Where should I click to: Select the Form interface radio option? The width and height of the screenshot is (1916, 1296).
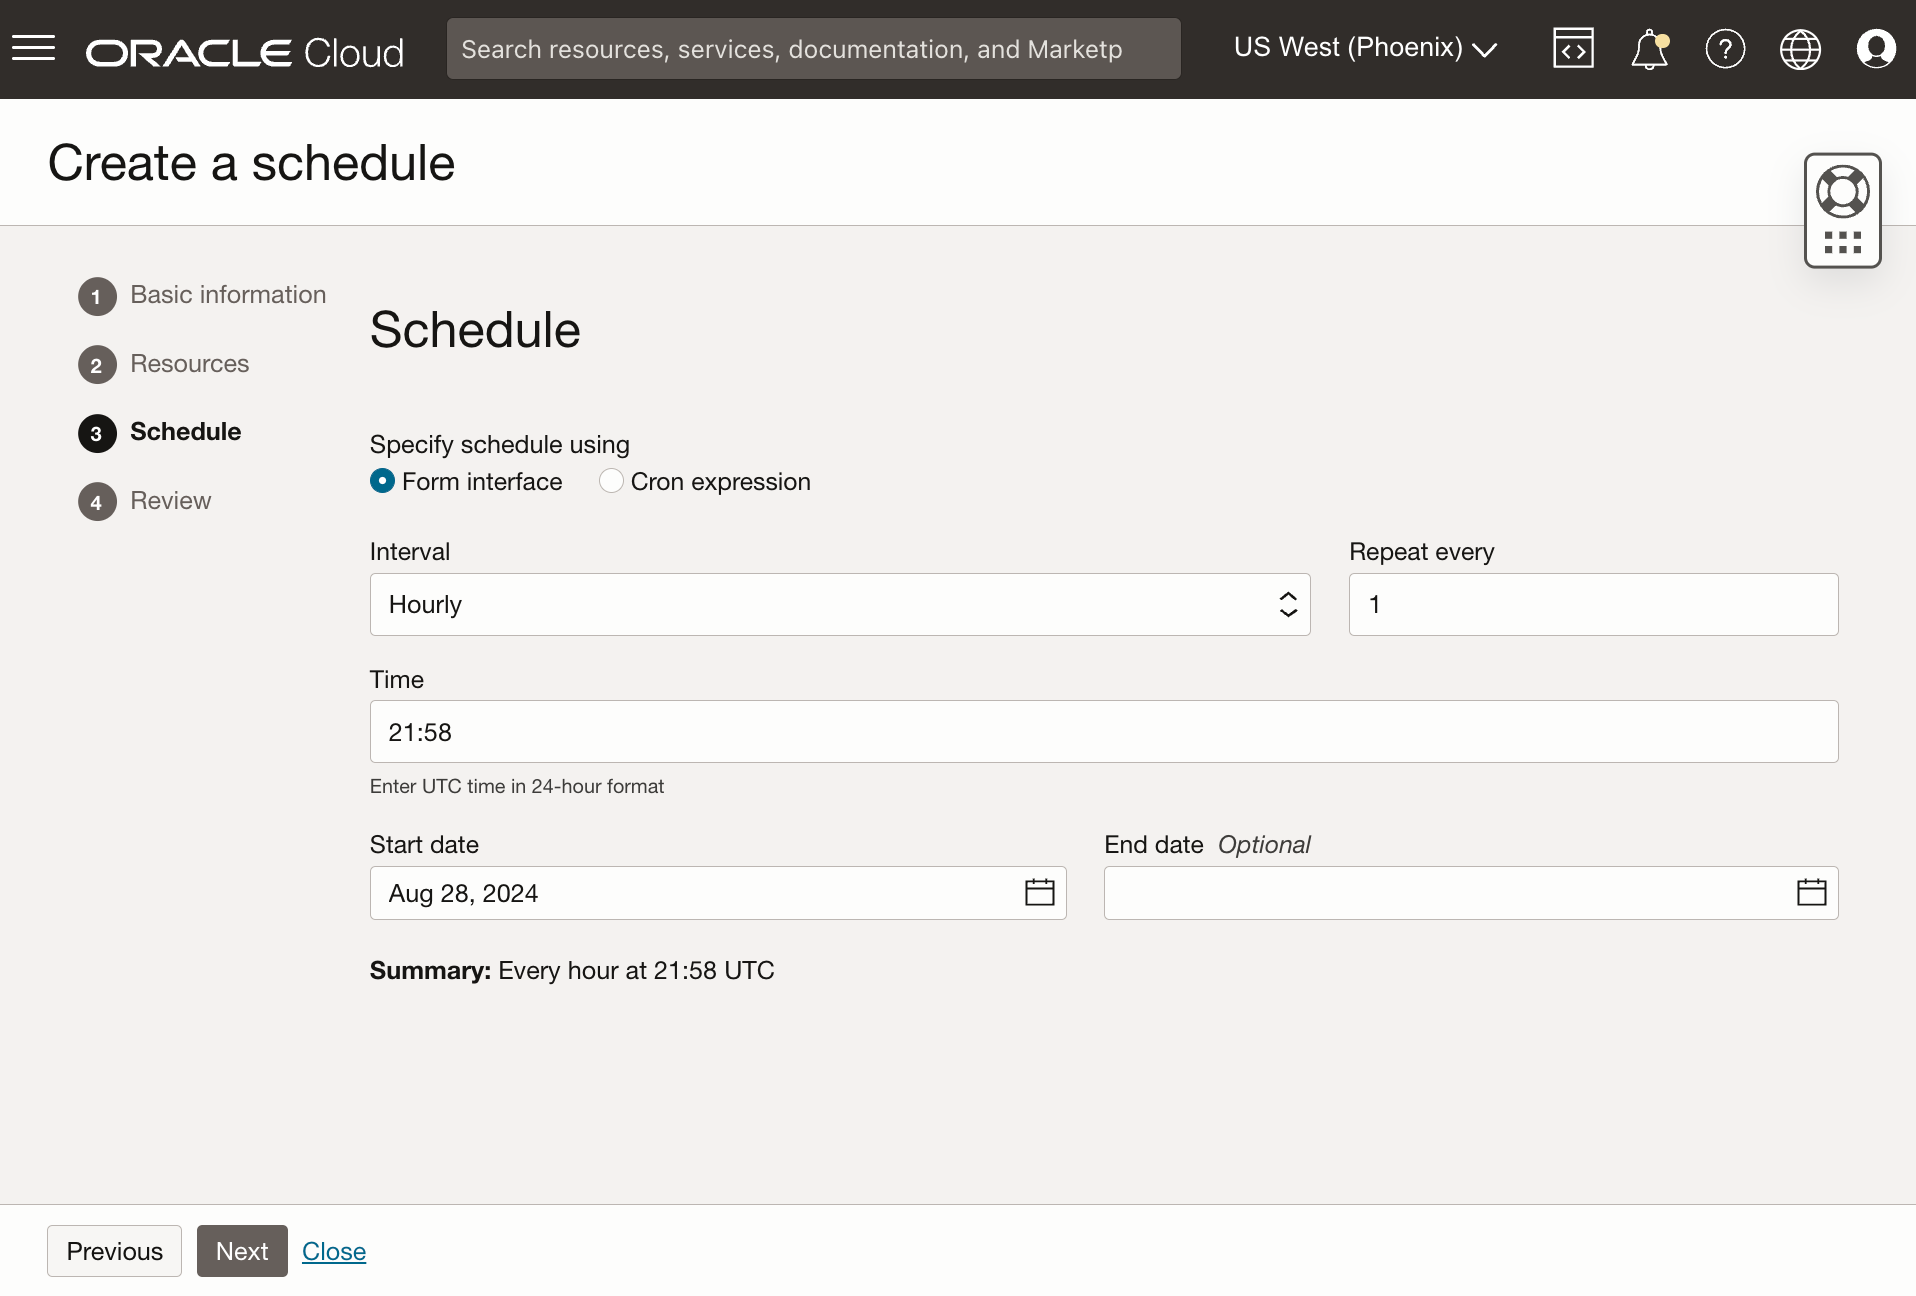[x=382, y=481]
